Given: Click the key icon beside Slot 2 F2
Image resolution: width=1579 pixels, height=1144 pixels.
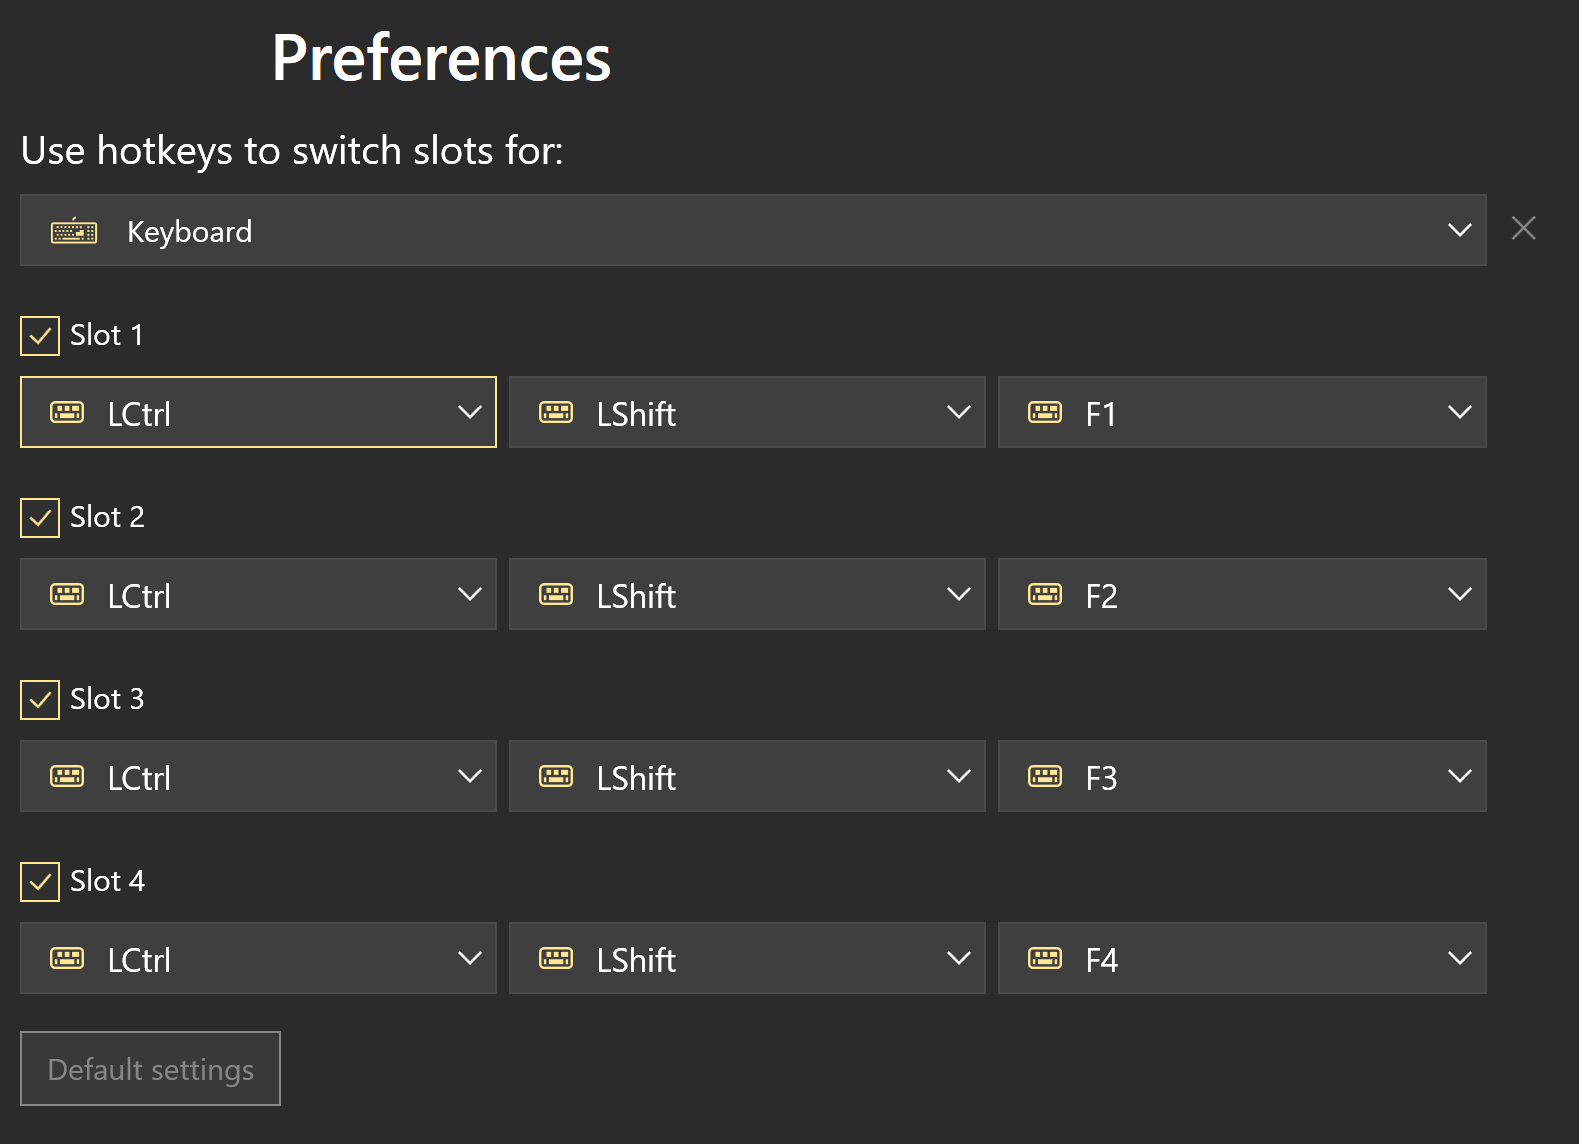Looking at the screenshot, I should point(1045,594).
